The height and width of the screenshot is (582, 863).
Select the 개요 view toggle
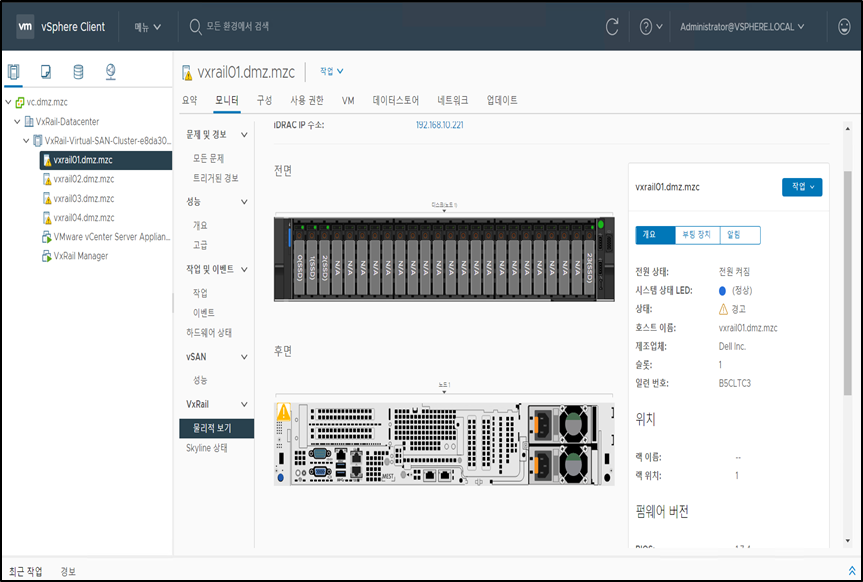(x=655, y=235)
